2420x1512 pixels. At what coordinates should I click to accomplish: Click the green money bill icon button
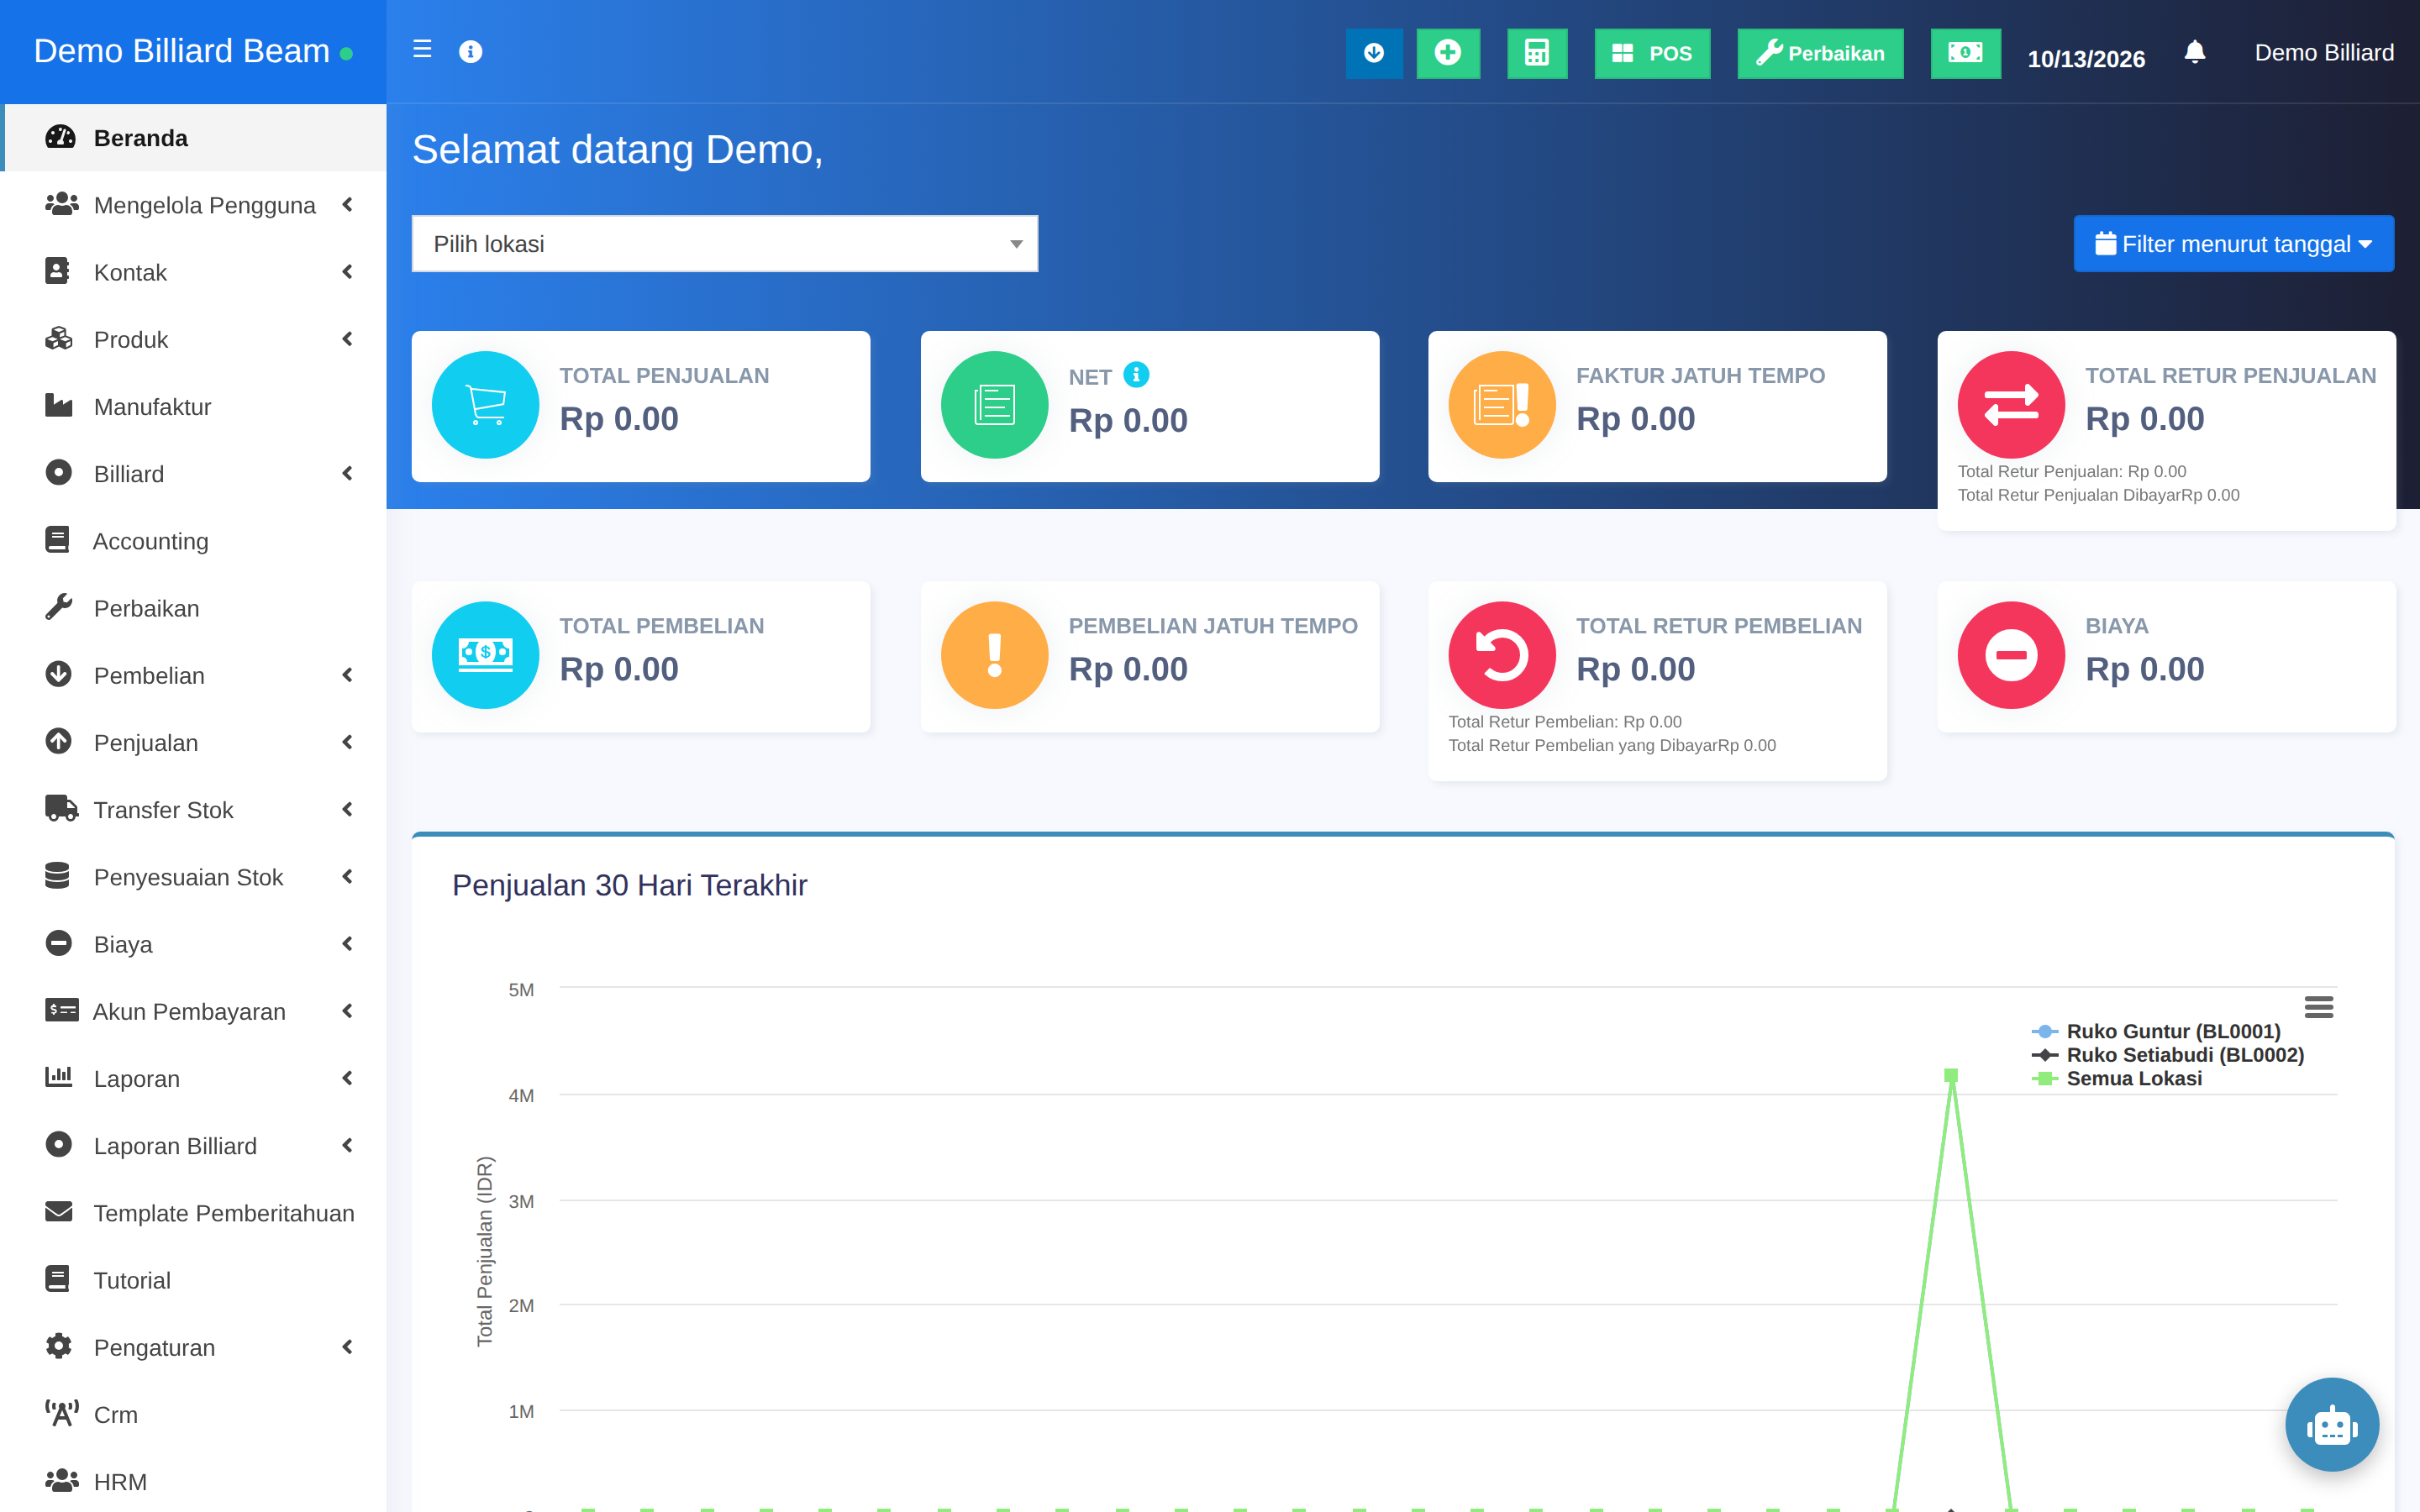click(1965, 53)
